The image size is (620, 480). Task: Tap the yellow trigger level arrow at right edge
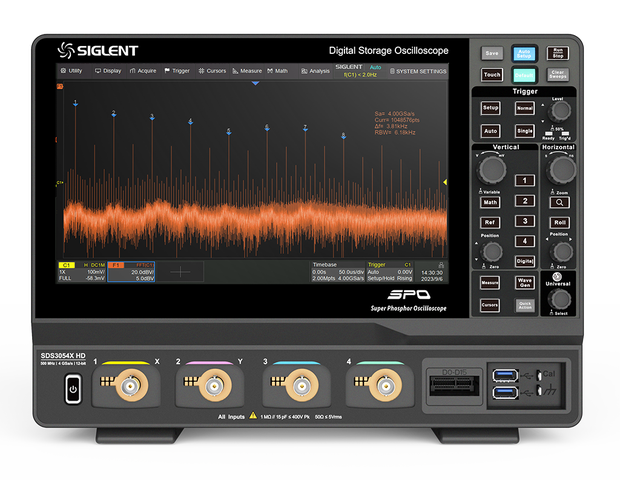[x=445, y=182]
